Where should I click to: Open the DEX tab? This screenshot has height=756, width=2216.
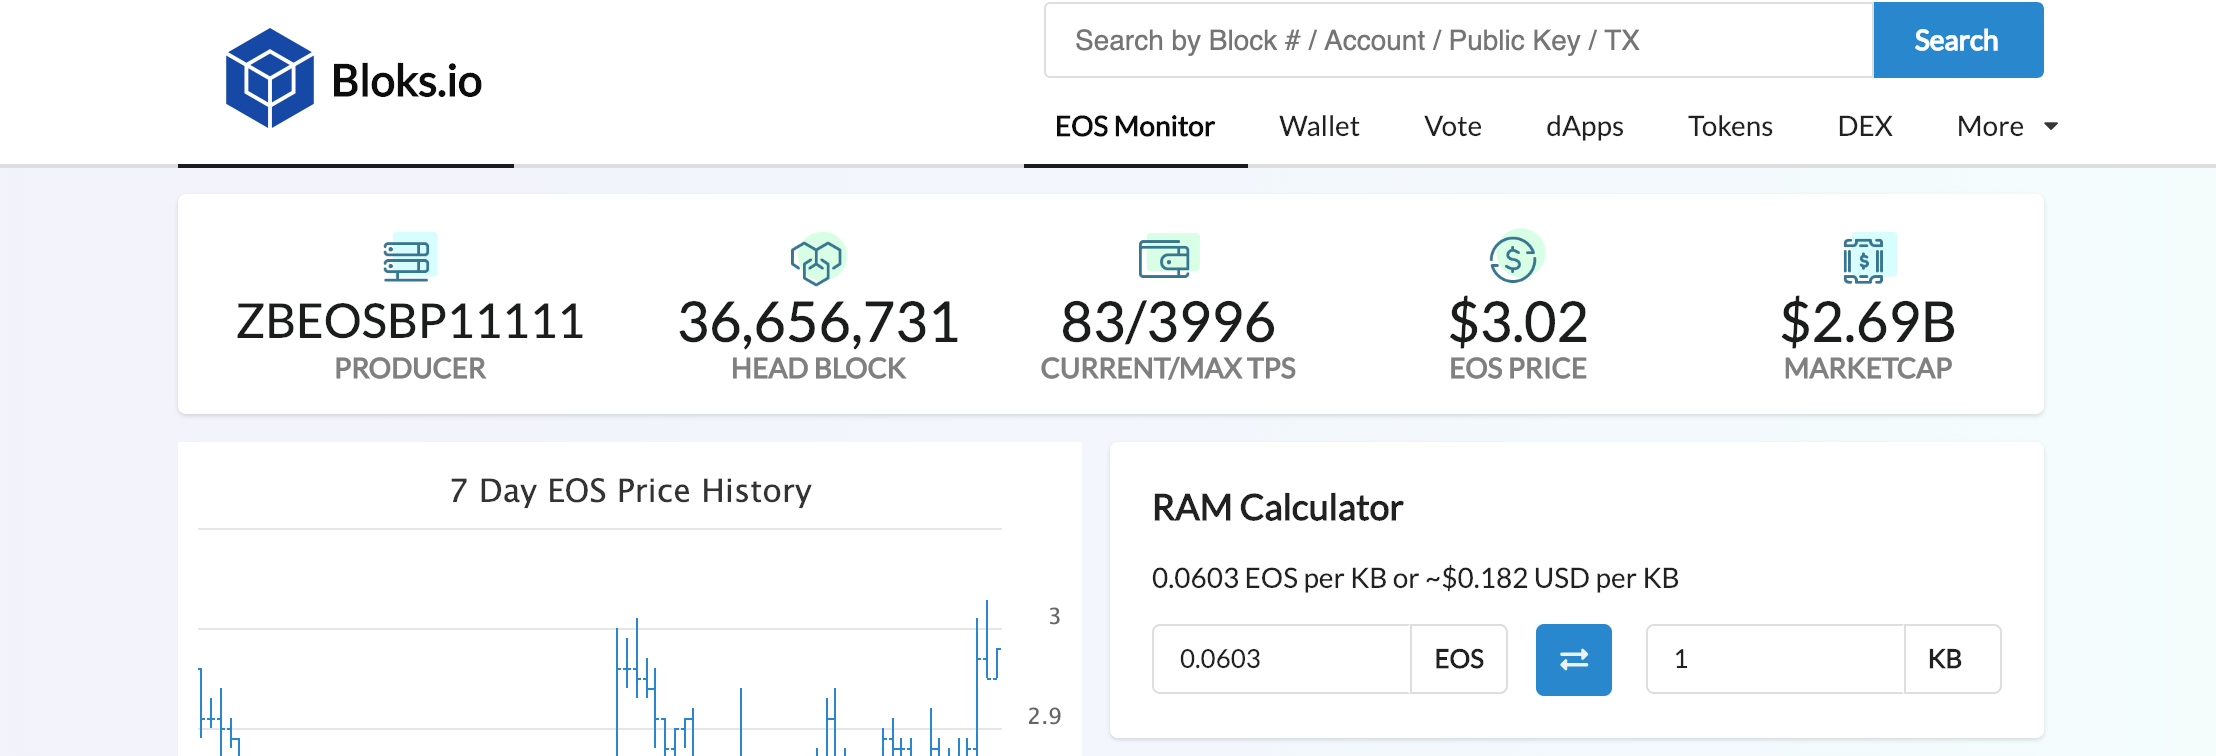point(1864,126)
